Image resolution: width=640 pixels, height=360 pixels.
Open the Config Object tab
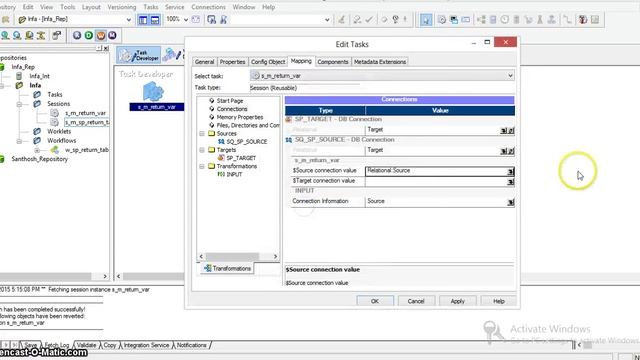click(268, 62)
